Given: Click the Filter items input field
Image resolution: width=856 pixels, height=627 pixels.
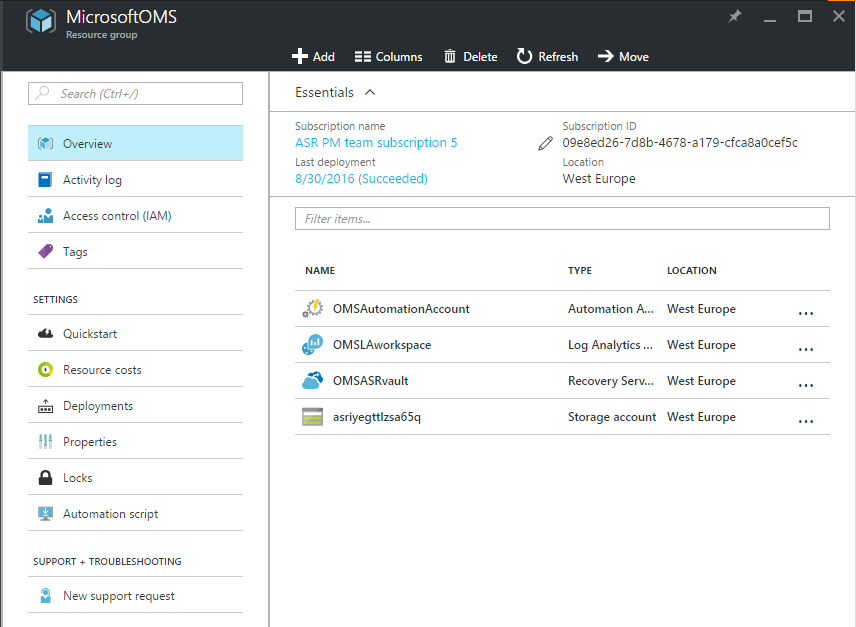Looking at the screenshot, I should tap(562, 219).
